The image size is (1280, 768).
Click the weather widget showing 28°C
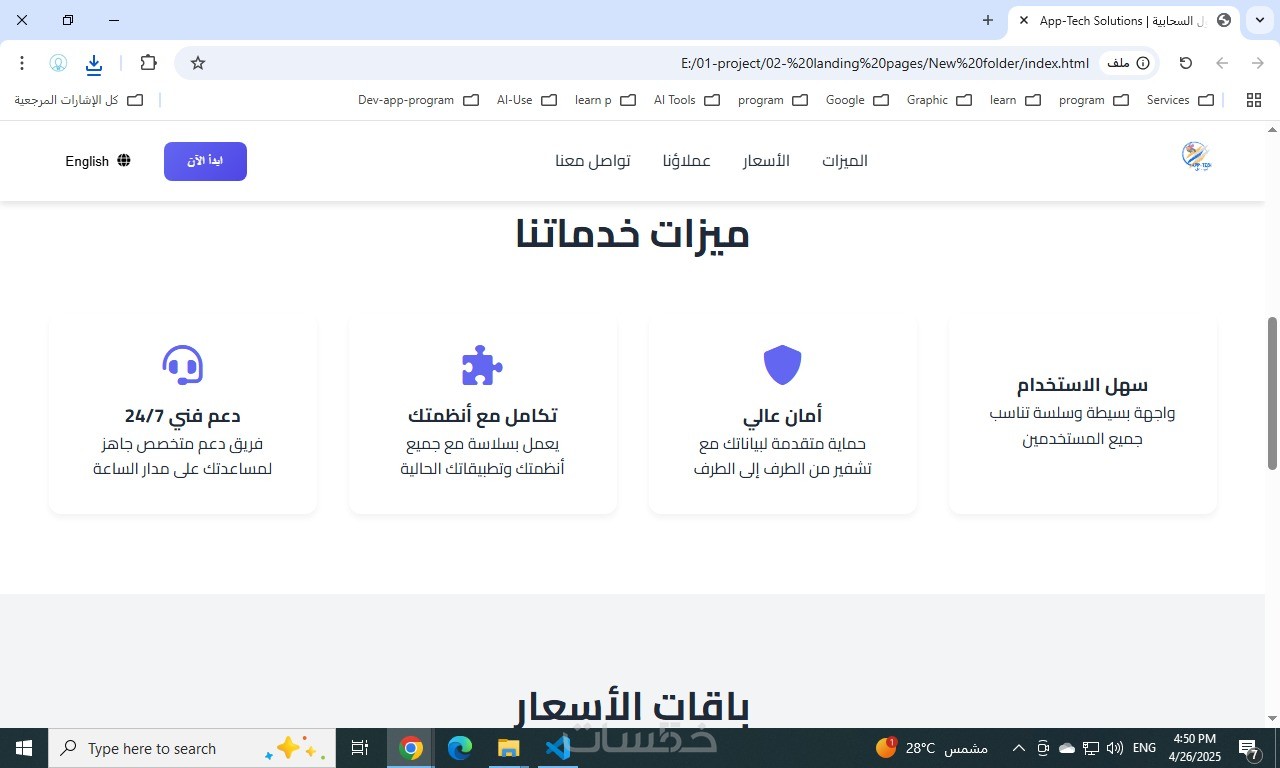tap(932, 748)
